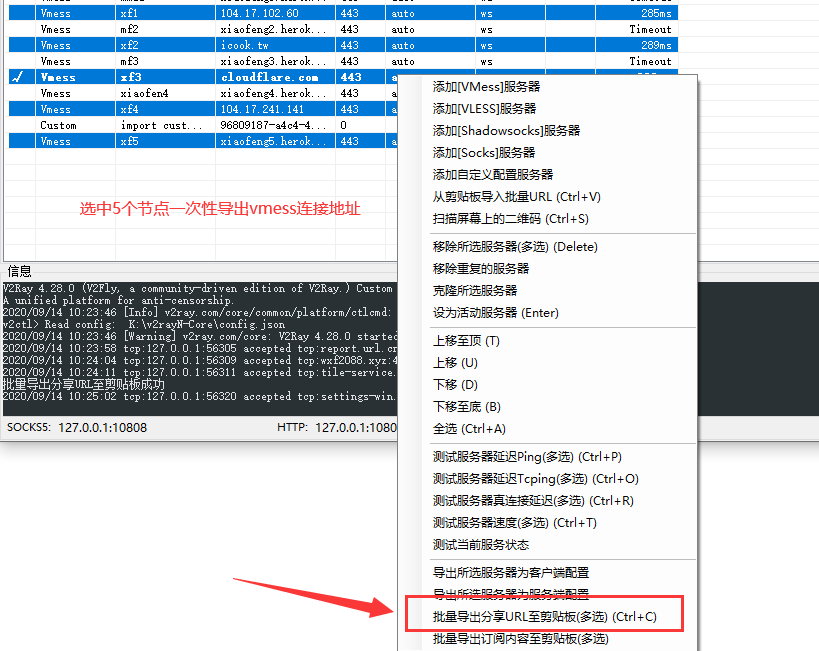Choose 添加[VLESS]服务器 from context menu
This screenshot has width=819, height=651.
[484, 109]
